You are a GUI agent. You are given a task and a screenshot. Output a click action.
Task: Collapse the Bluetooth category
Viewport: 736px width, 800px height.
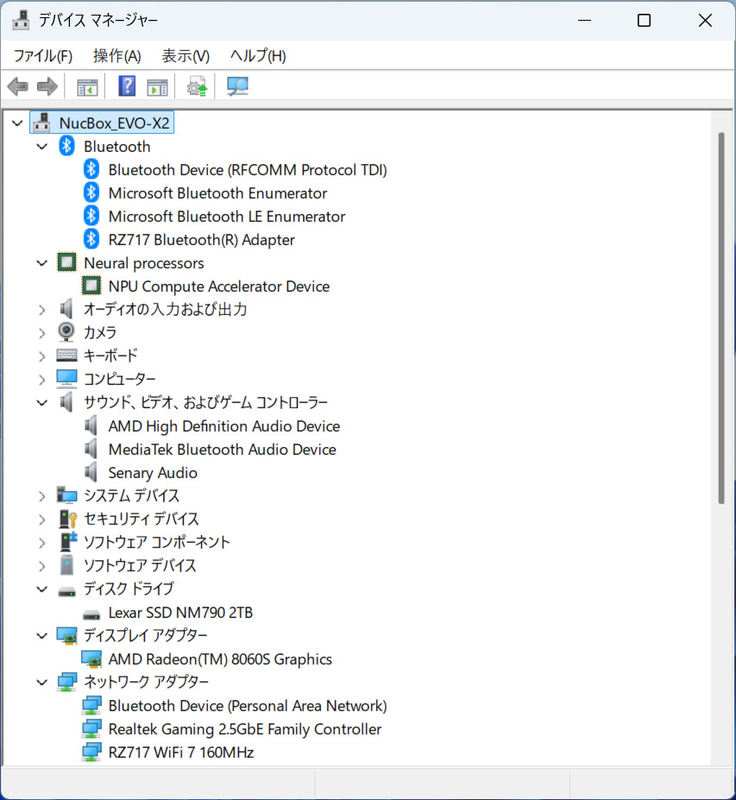click(x=42, y=146)
